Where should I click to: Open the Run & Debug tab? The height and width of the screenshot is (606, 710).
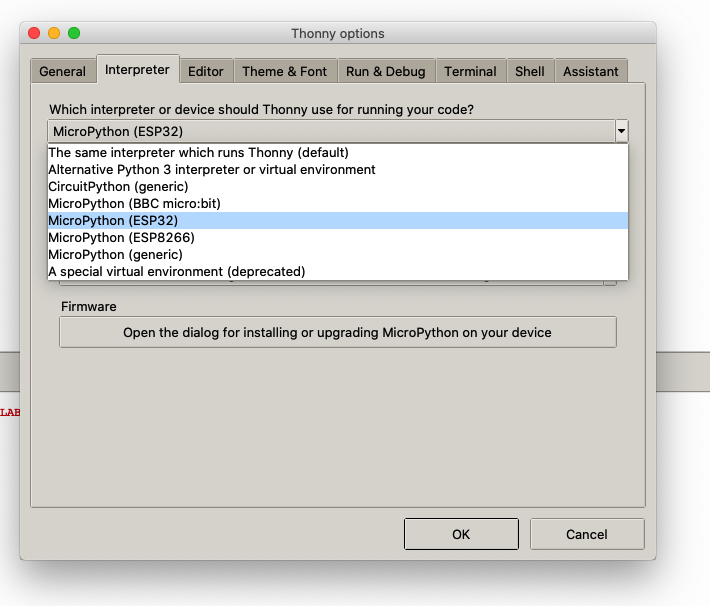[386, 71]
